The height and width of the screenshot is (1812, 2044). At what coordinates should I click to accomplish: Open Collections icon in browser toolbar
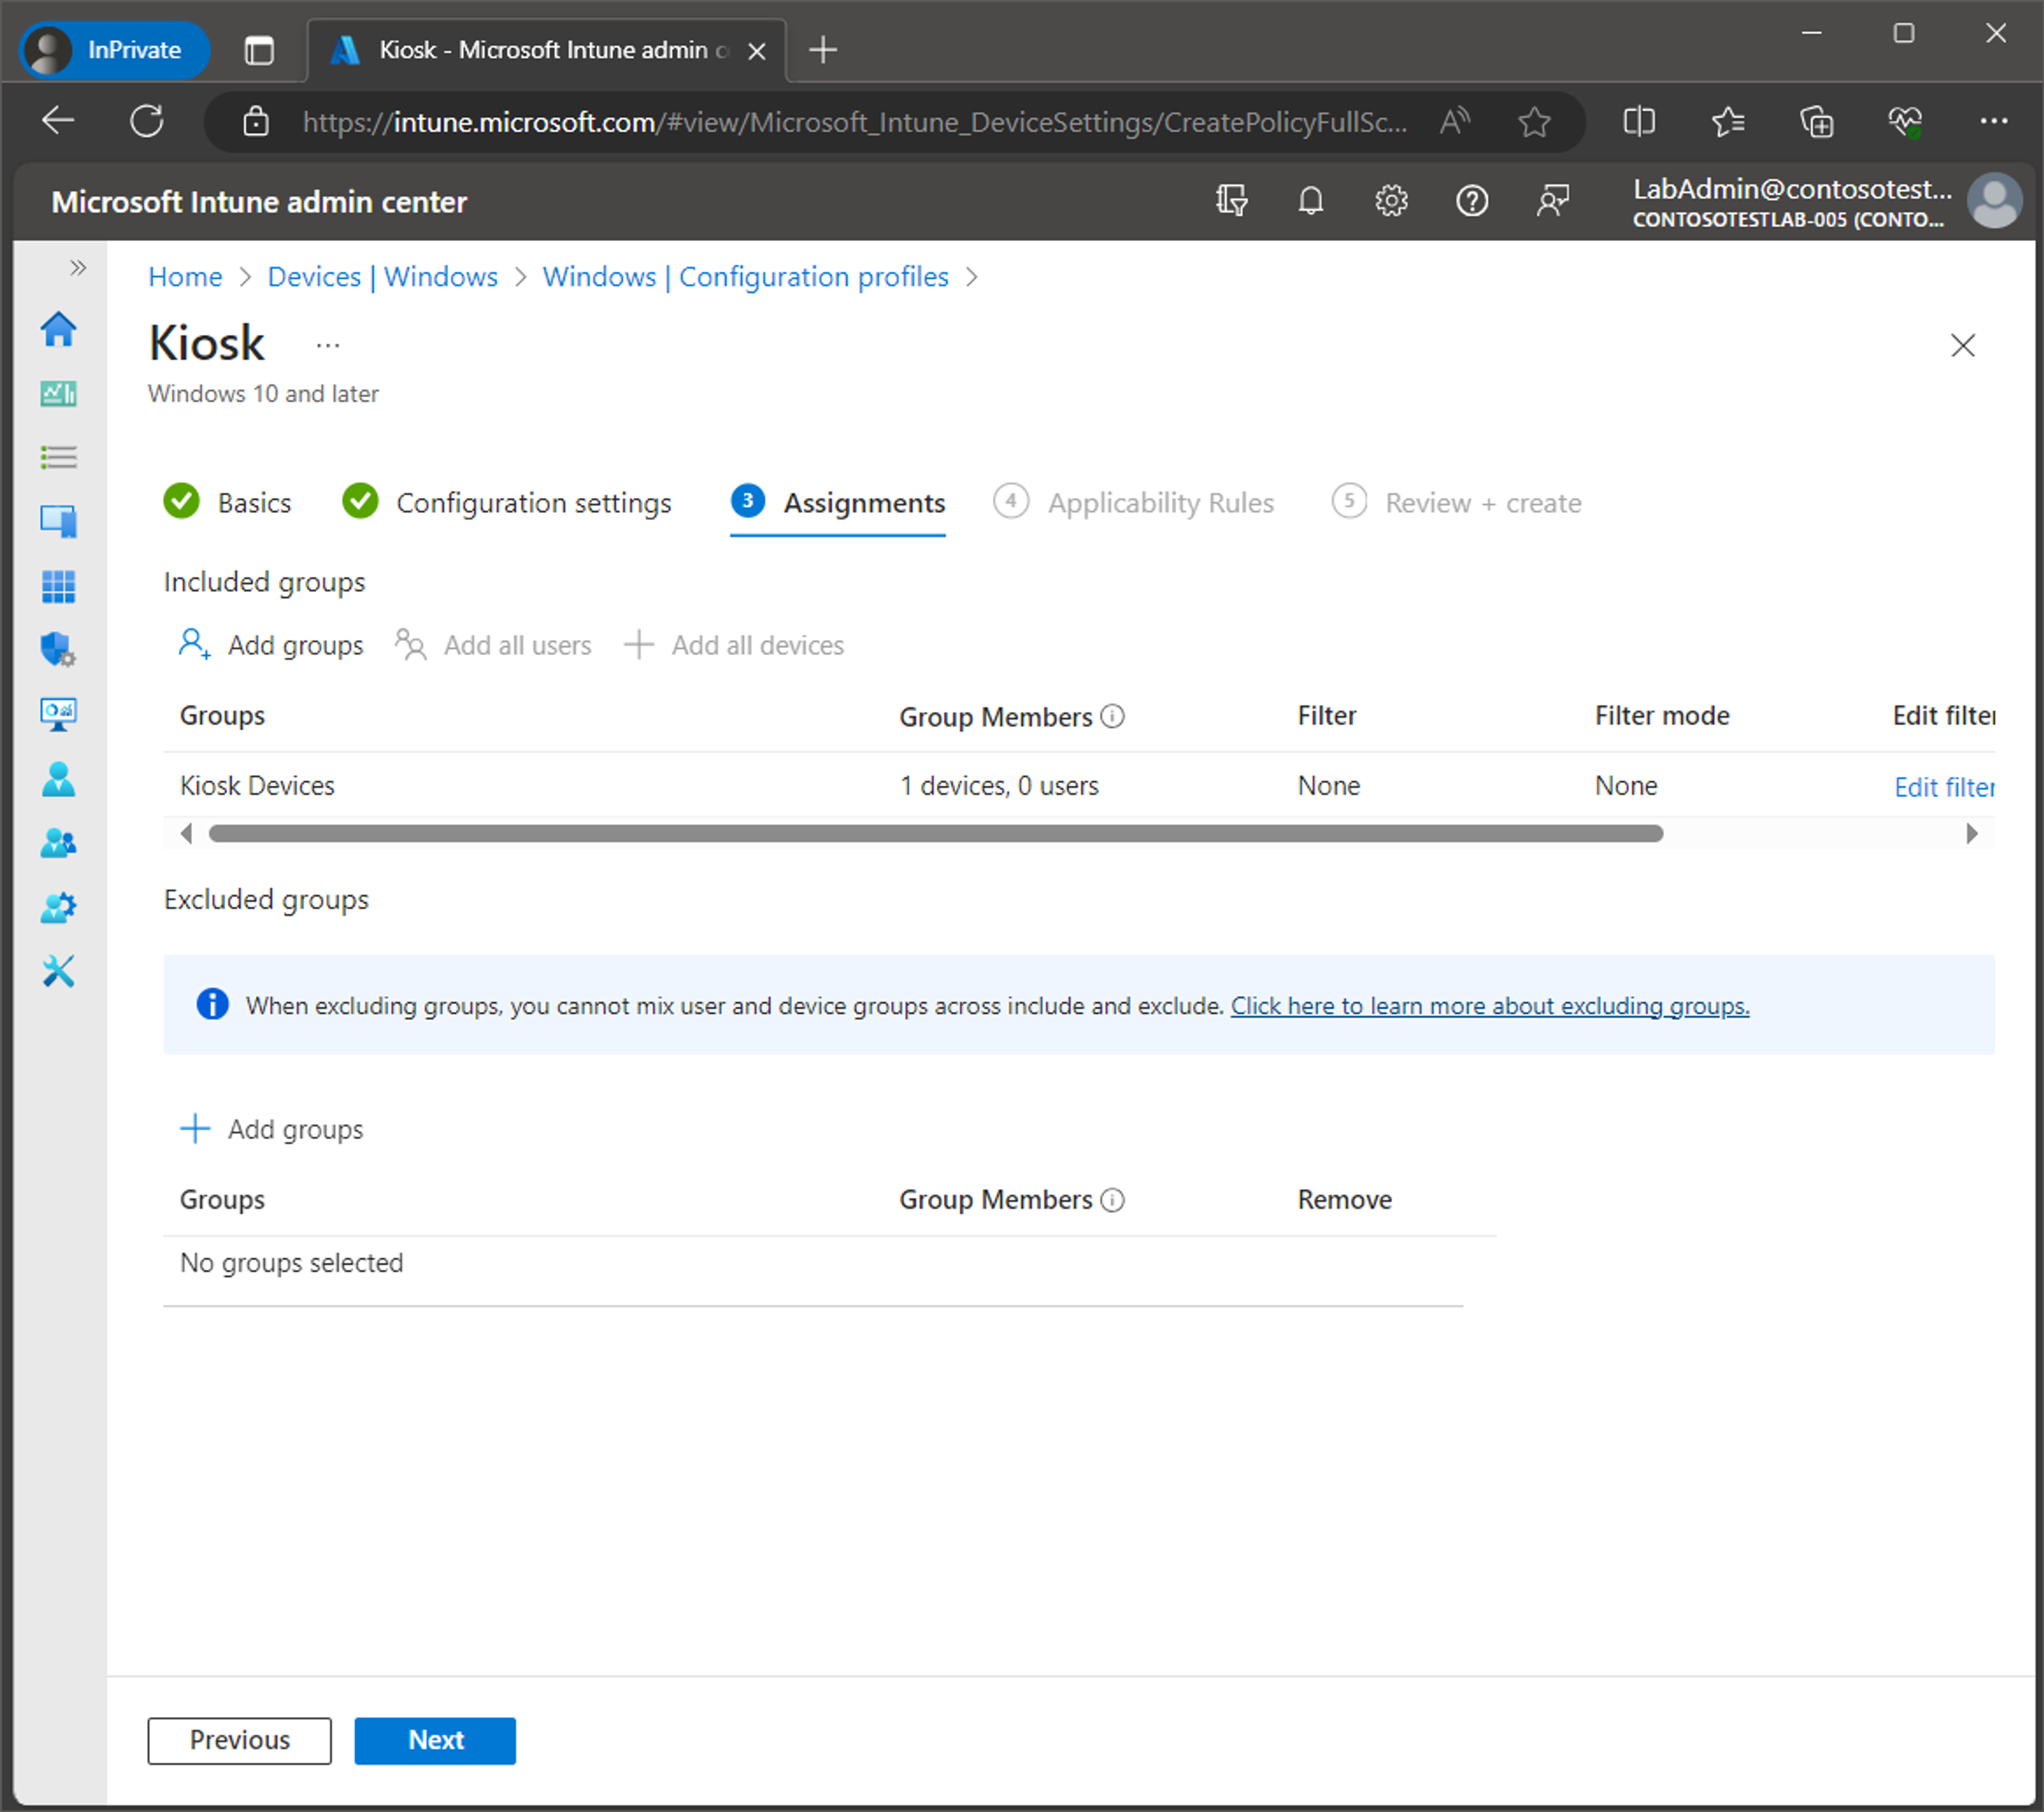(x=1817, y=121)
